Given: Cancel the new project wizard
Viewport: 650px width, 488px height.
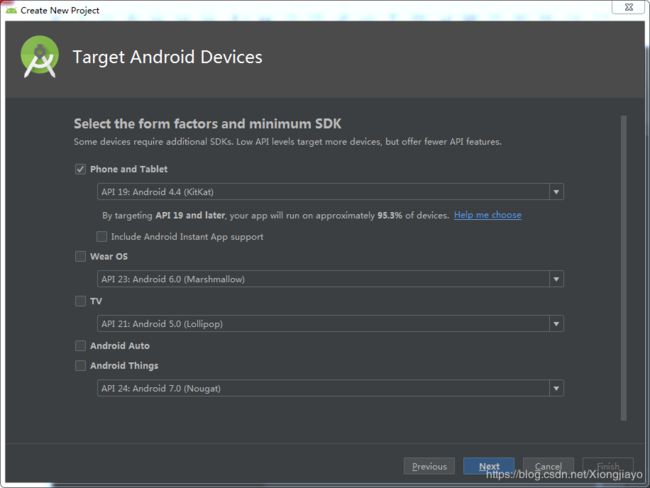Looking at the screenshot, I should pos(548,466).
